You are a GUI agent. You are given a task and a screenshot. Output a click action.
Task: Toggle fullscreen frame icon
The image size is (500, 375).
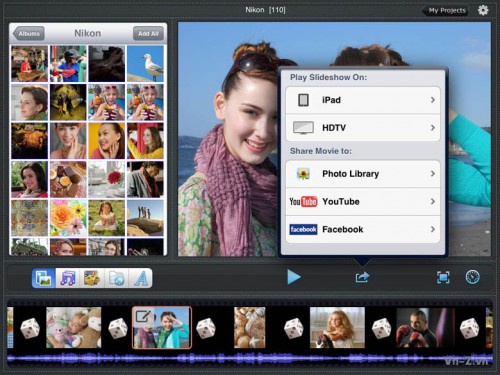443,277
